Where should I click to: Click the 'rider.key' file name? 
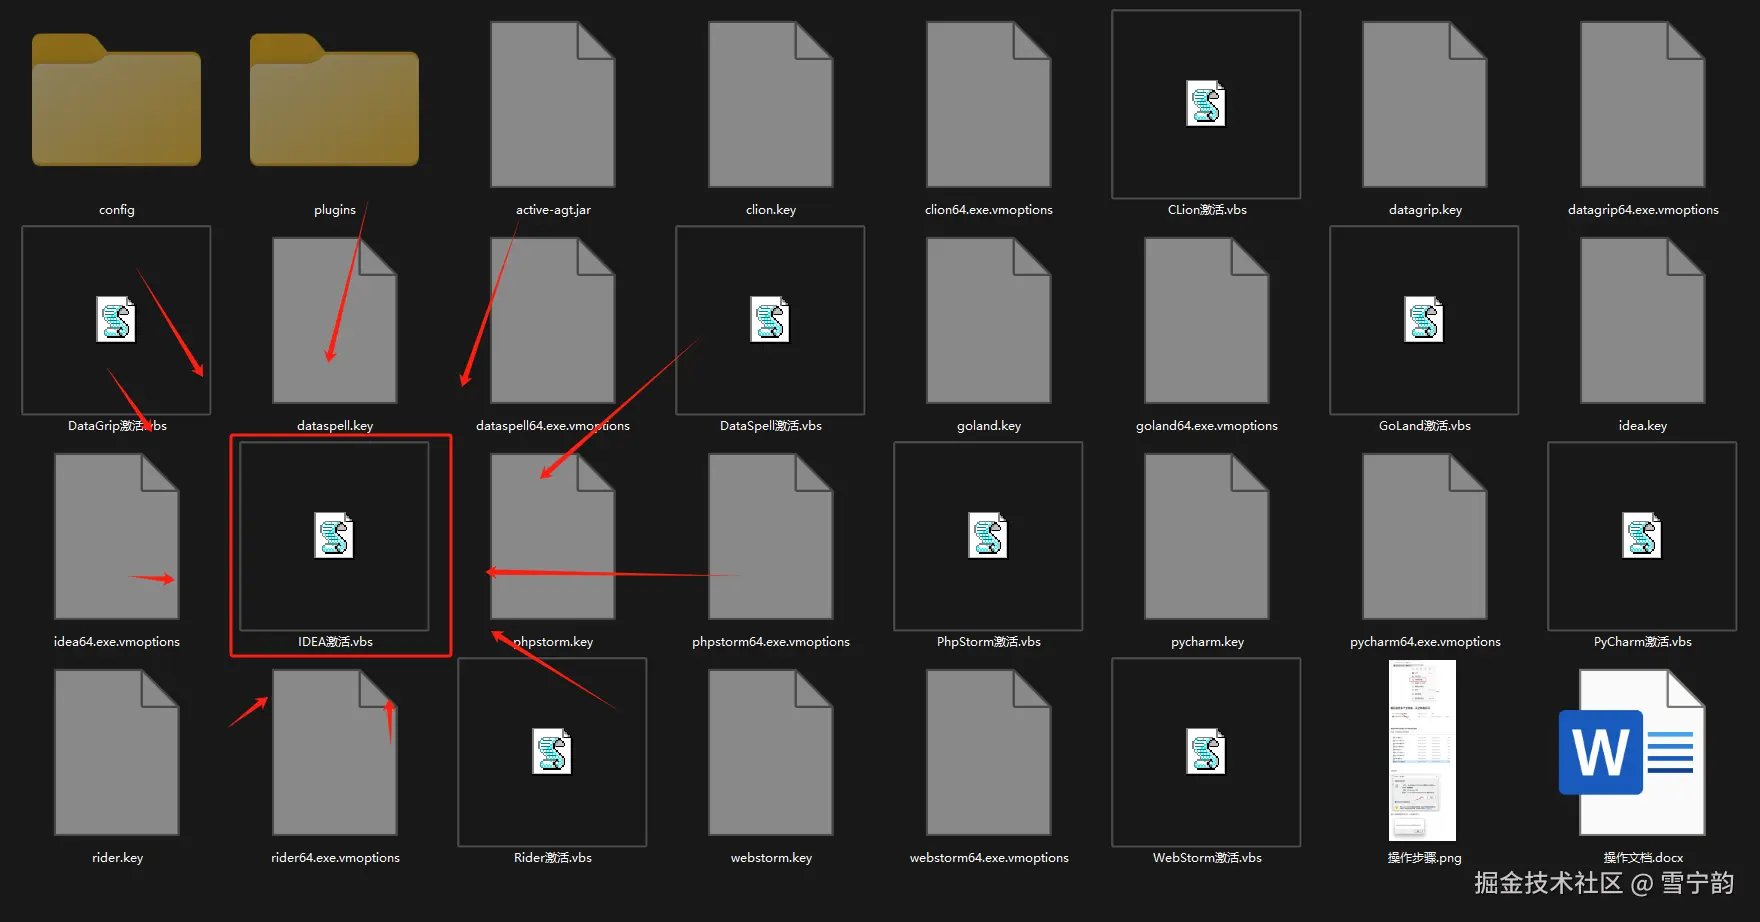coord(117,858)
